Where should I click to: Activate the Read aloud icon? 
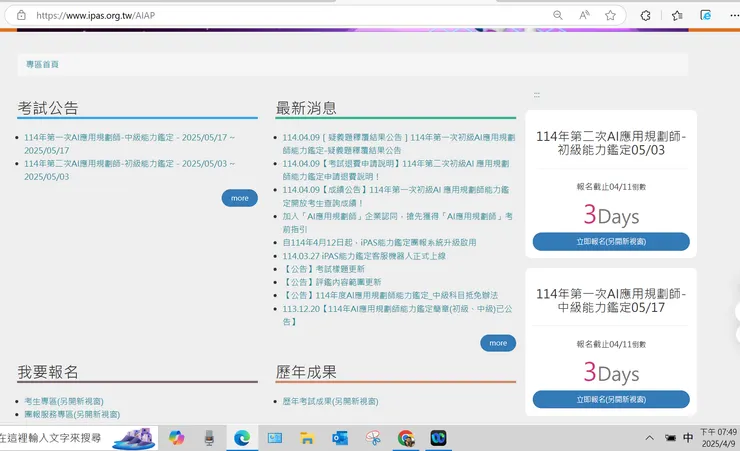(x=584, y=15)
